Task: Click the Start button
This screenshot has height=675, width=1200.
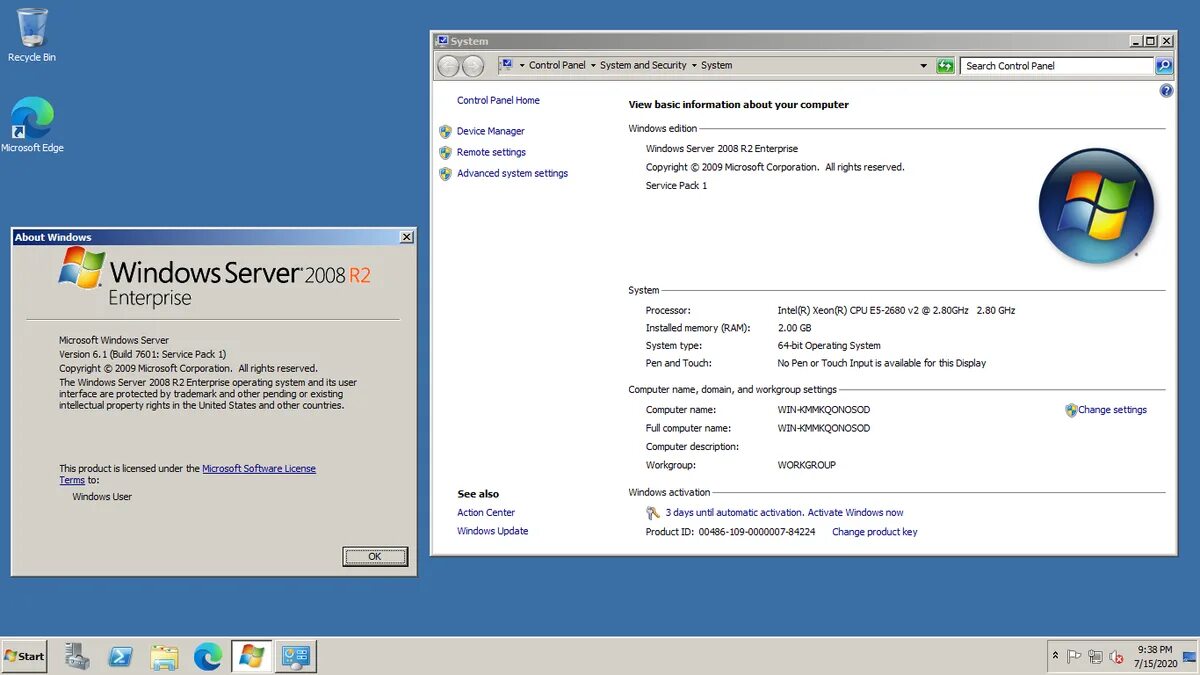Action: click(x=24, y=656)
